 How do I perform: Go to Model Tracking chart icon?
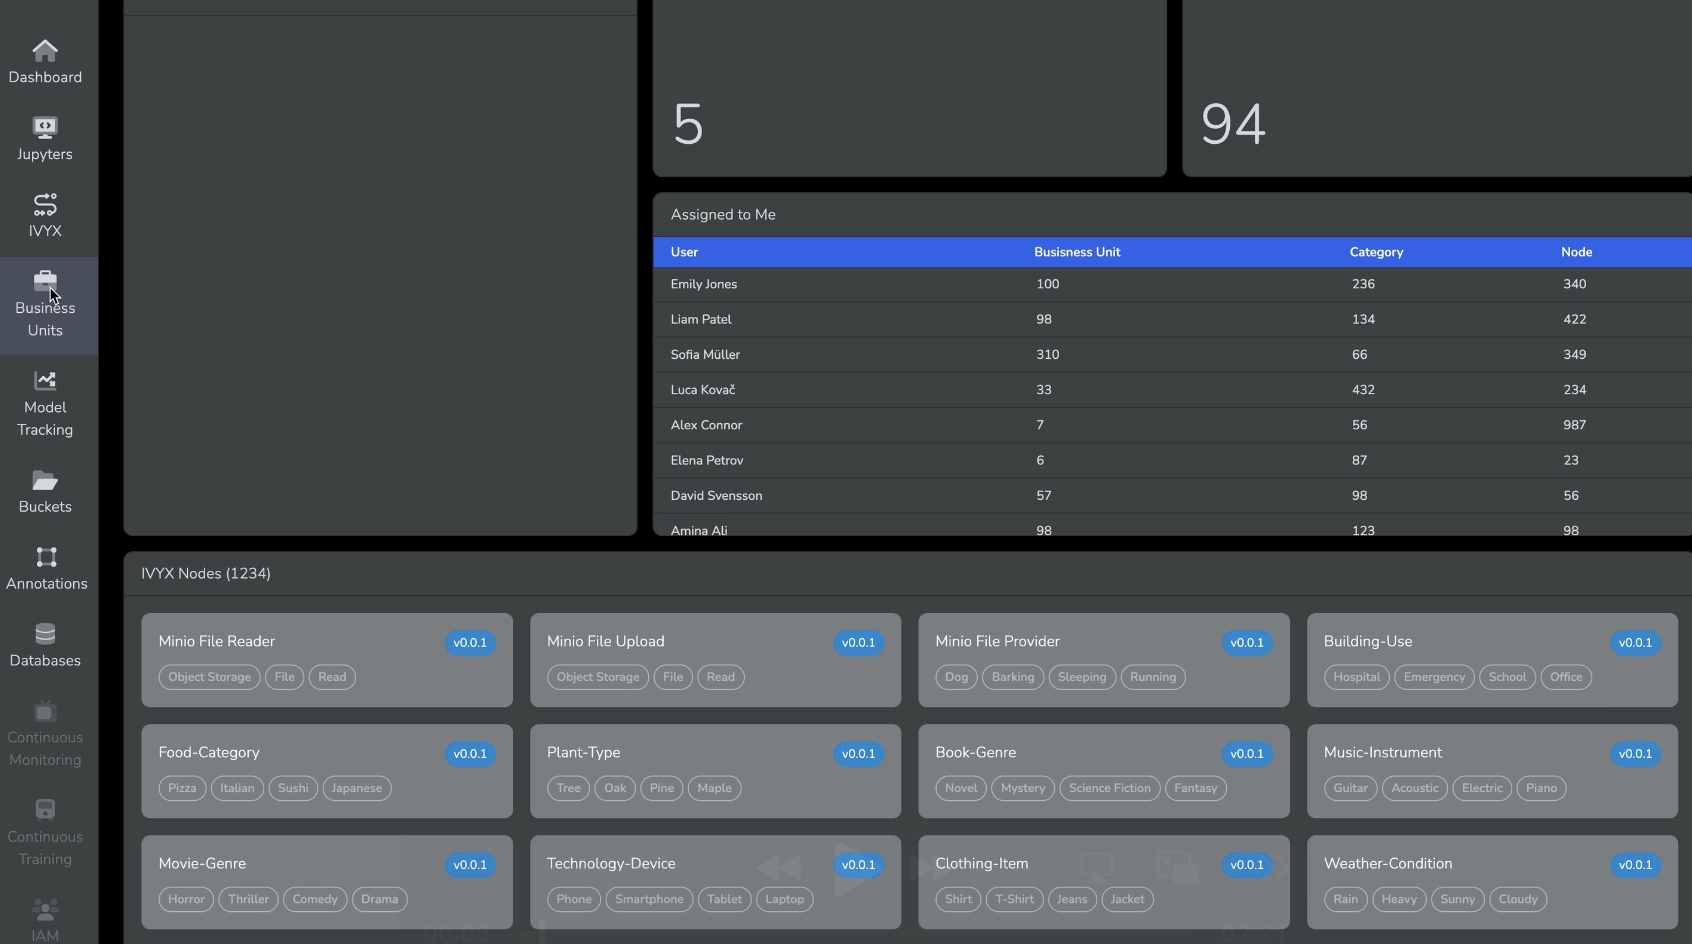tap(45, 381)
